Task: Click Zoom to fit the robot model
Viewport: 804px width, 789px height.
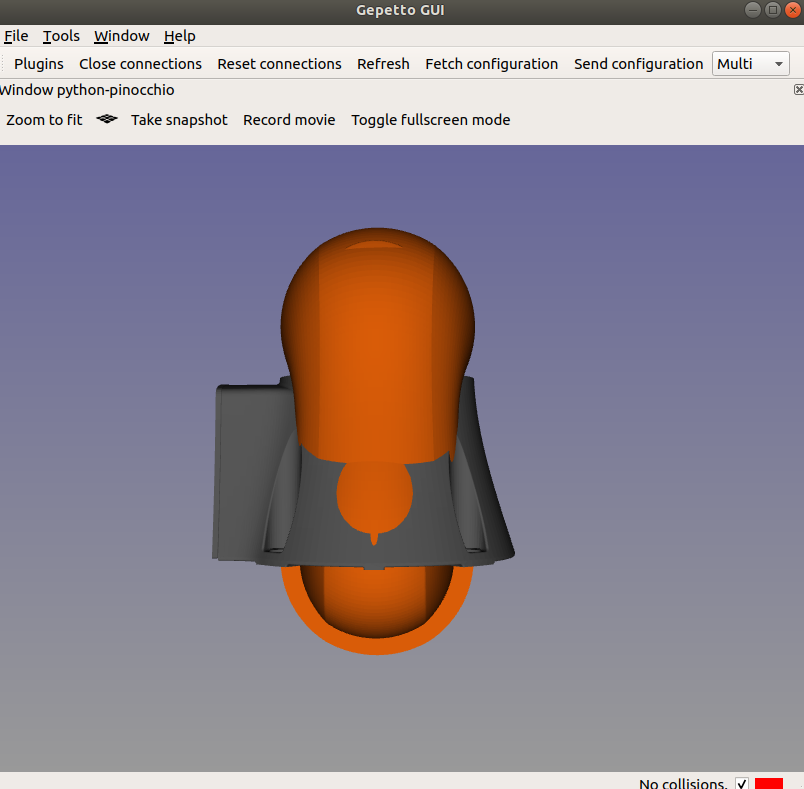Action: (44, 119)
